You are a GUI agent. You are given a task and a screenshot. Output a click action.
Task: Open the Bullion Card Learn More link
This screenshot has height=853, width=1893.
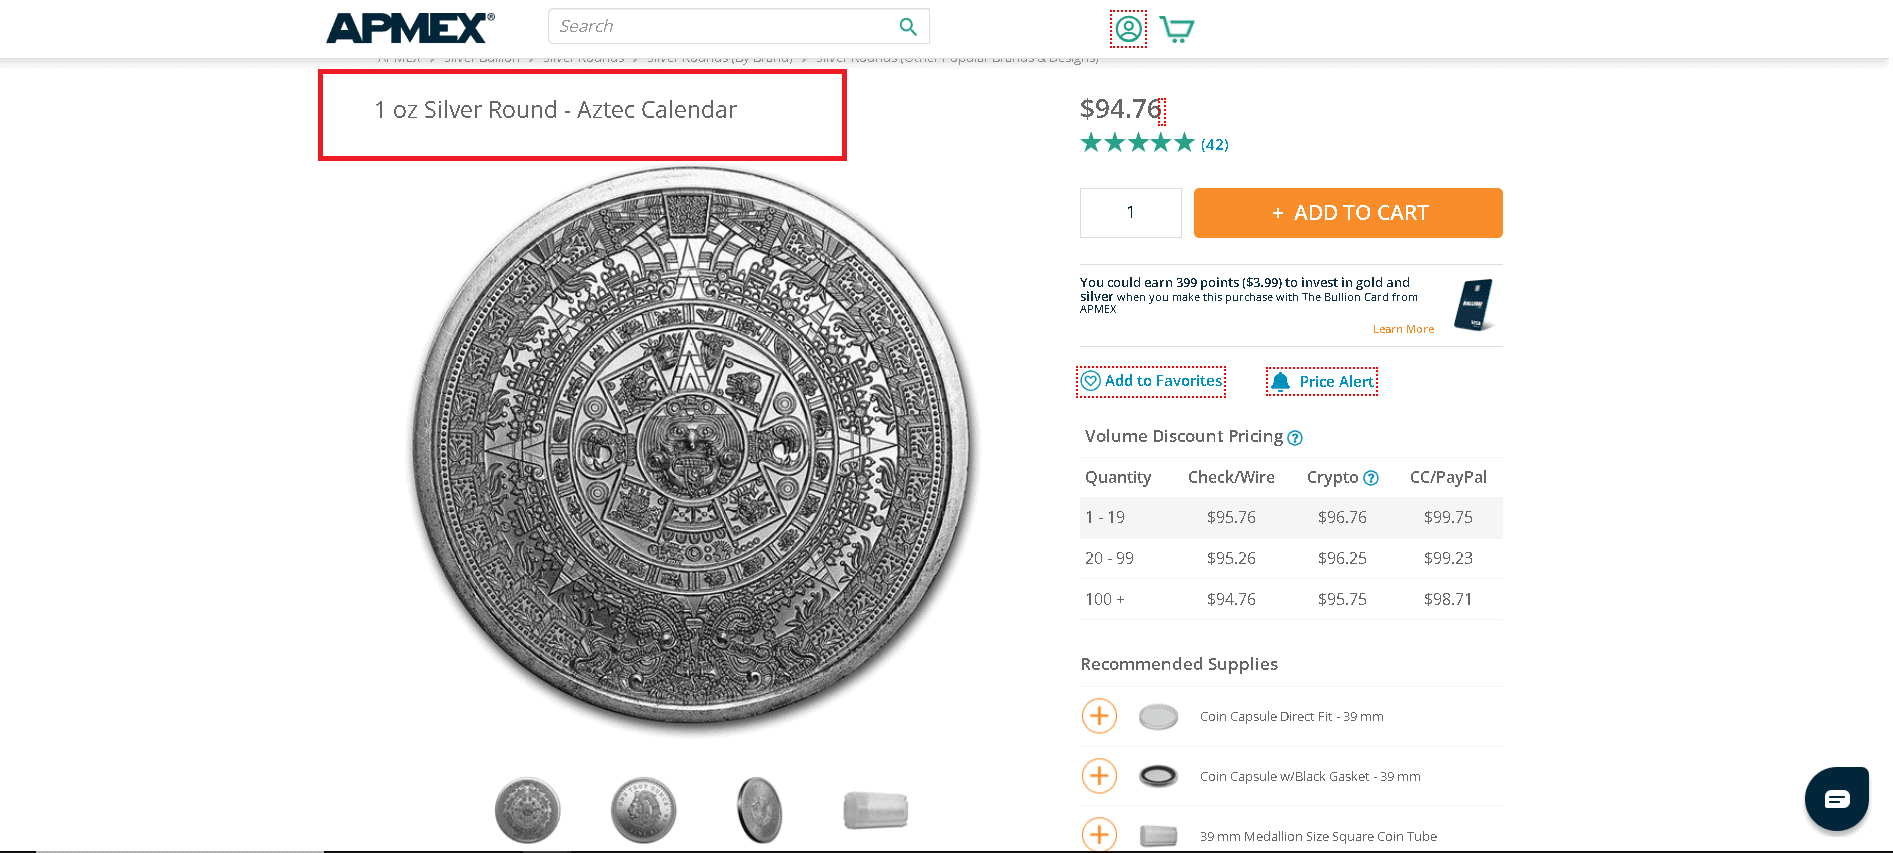pos(1402,328)
